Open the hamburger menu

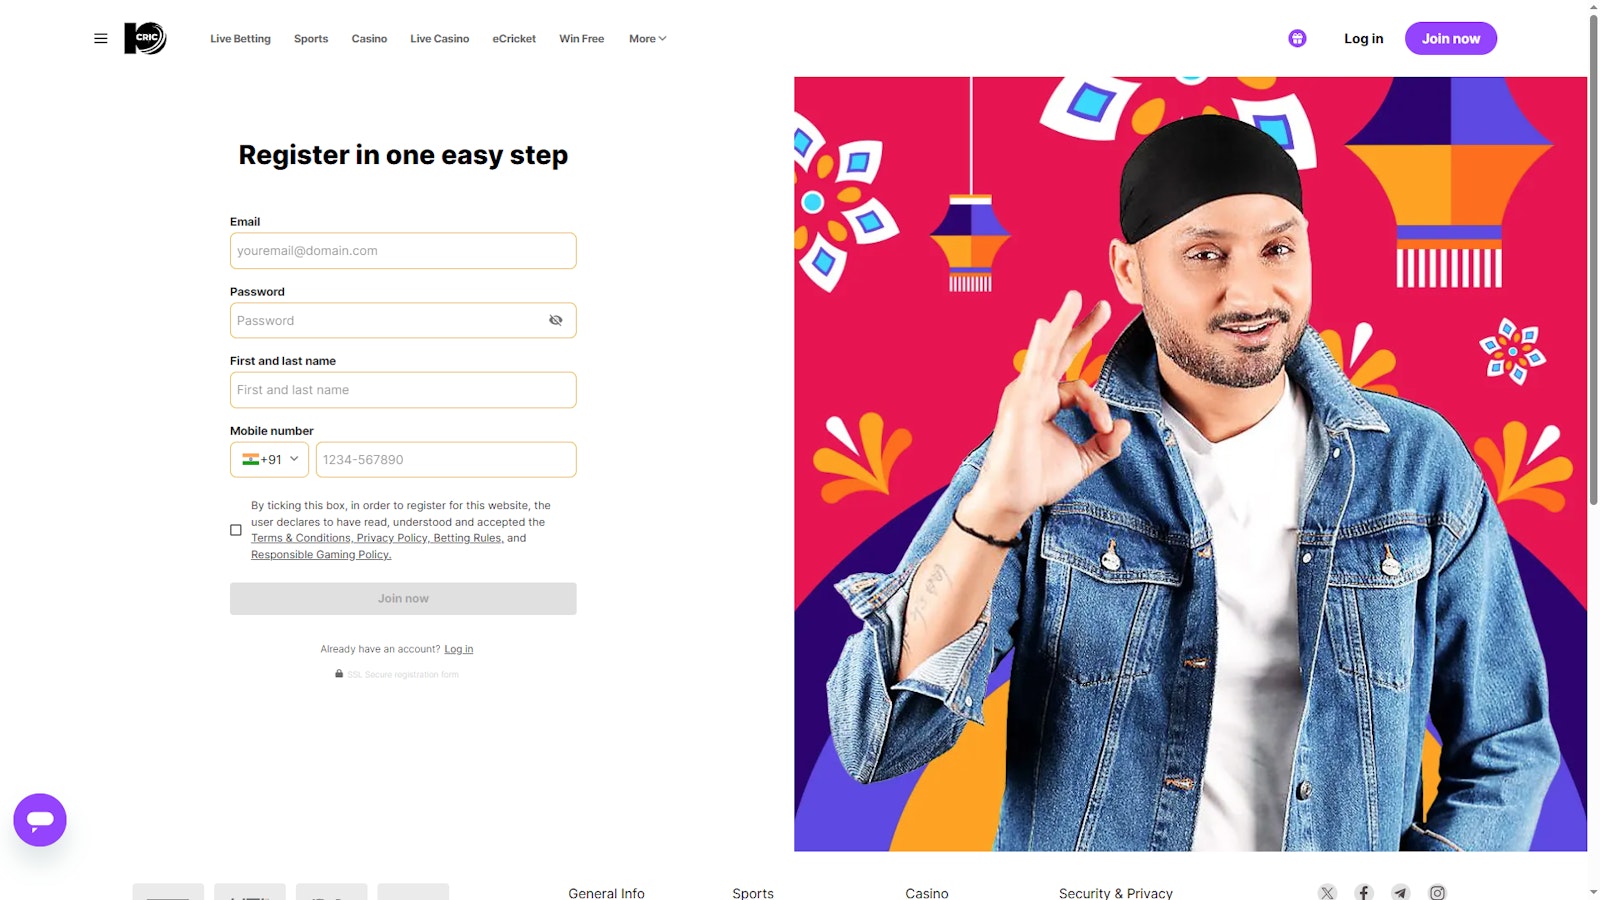pos(101,39)
